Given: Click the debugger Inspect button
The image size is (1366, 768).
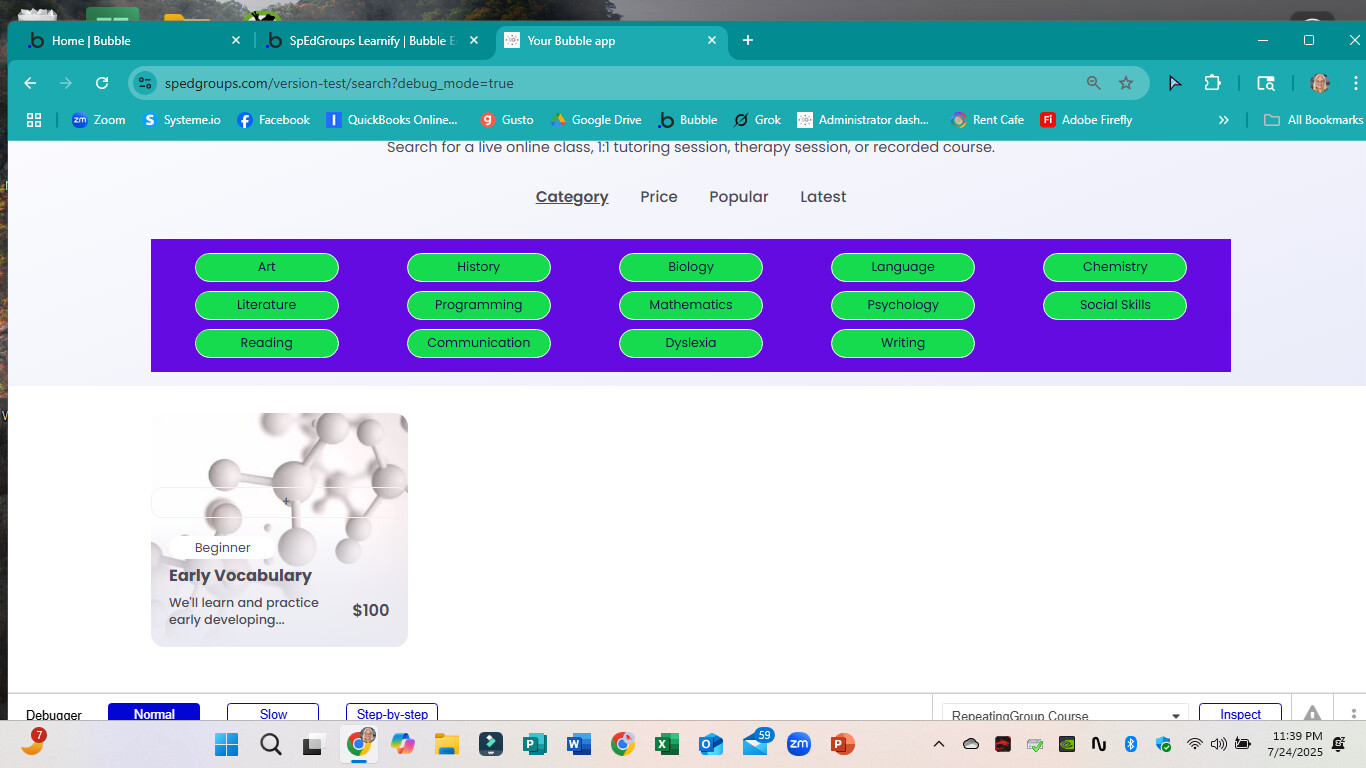Looking at the screenshot, I should (x=1240, y=713).
